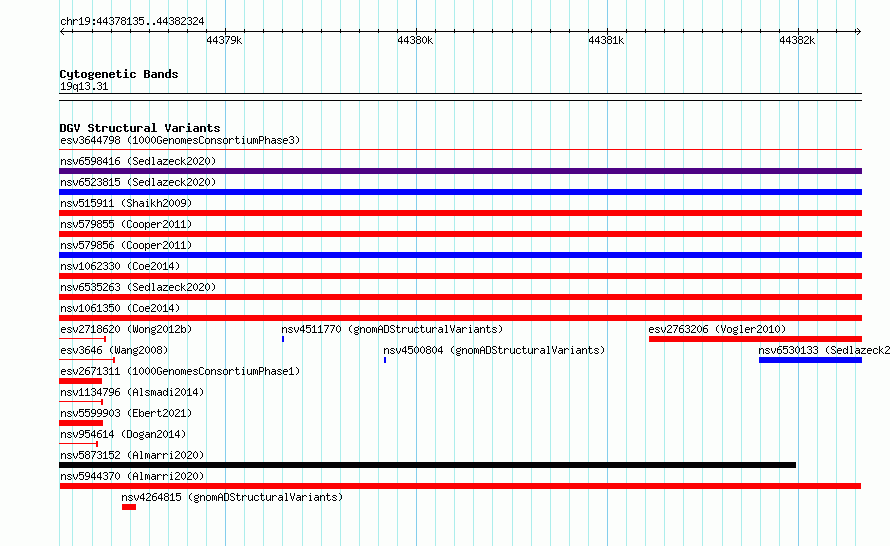Select the blue nsv6523815 variant bar
Viewport: 890px width, 546px height.
click(460, 192)
